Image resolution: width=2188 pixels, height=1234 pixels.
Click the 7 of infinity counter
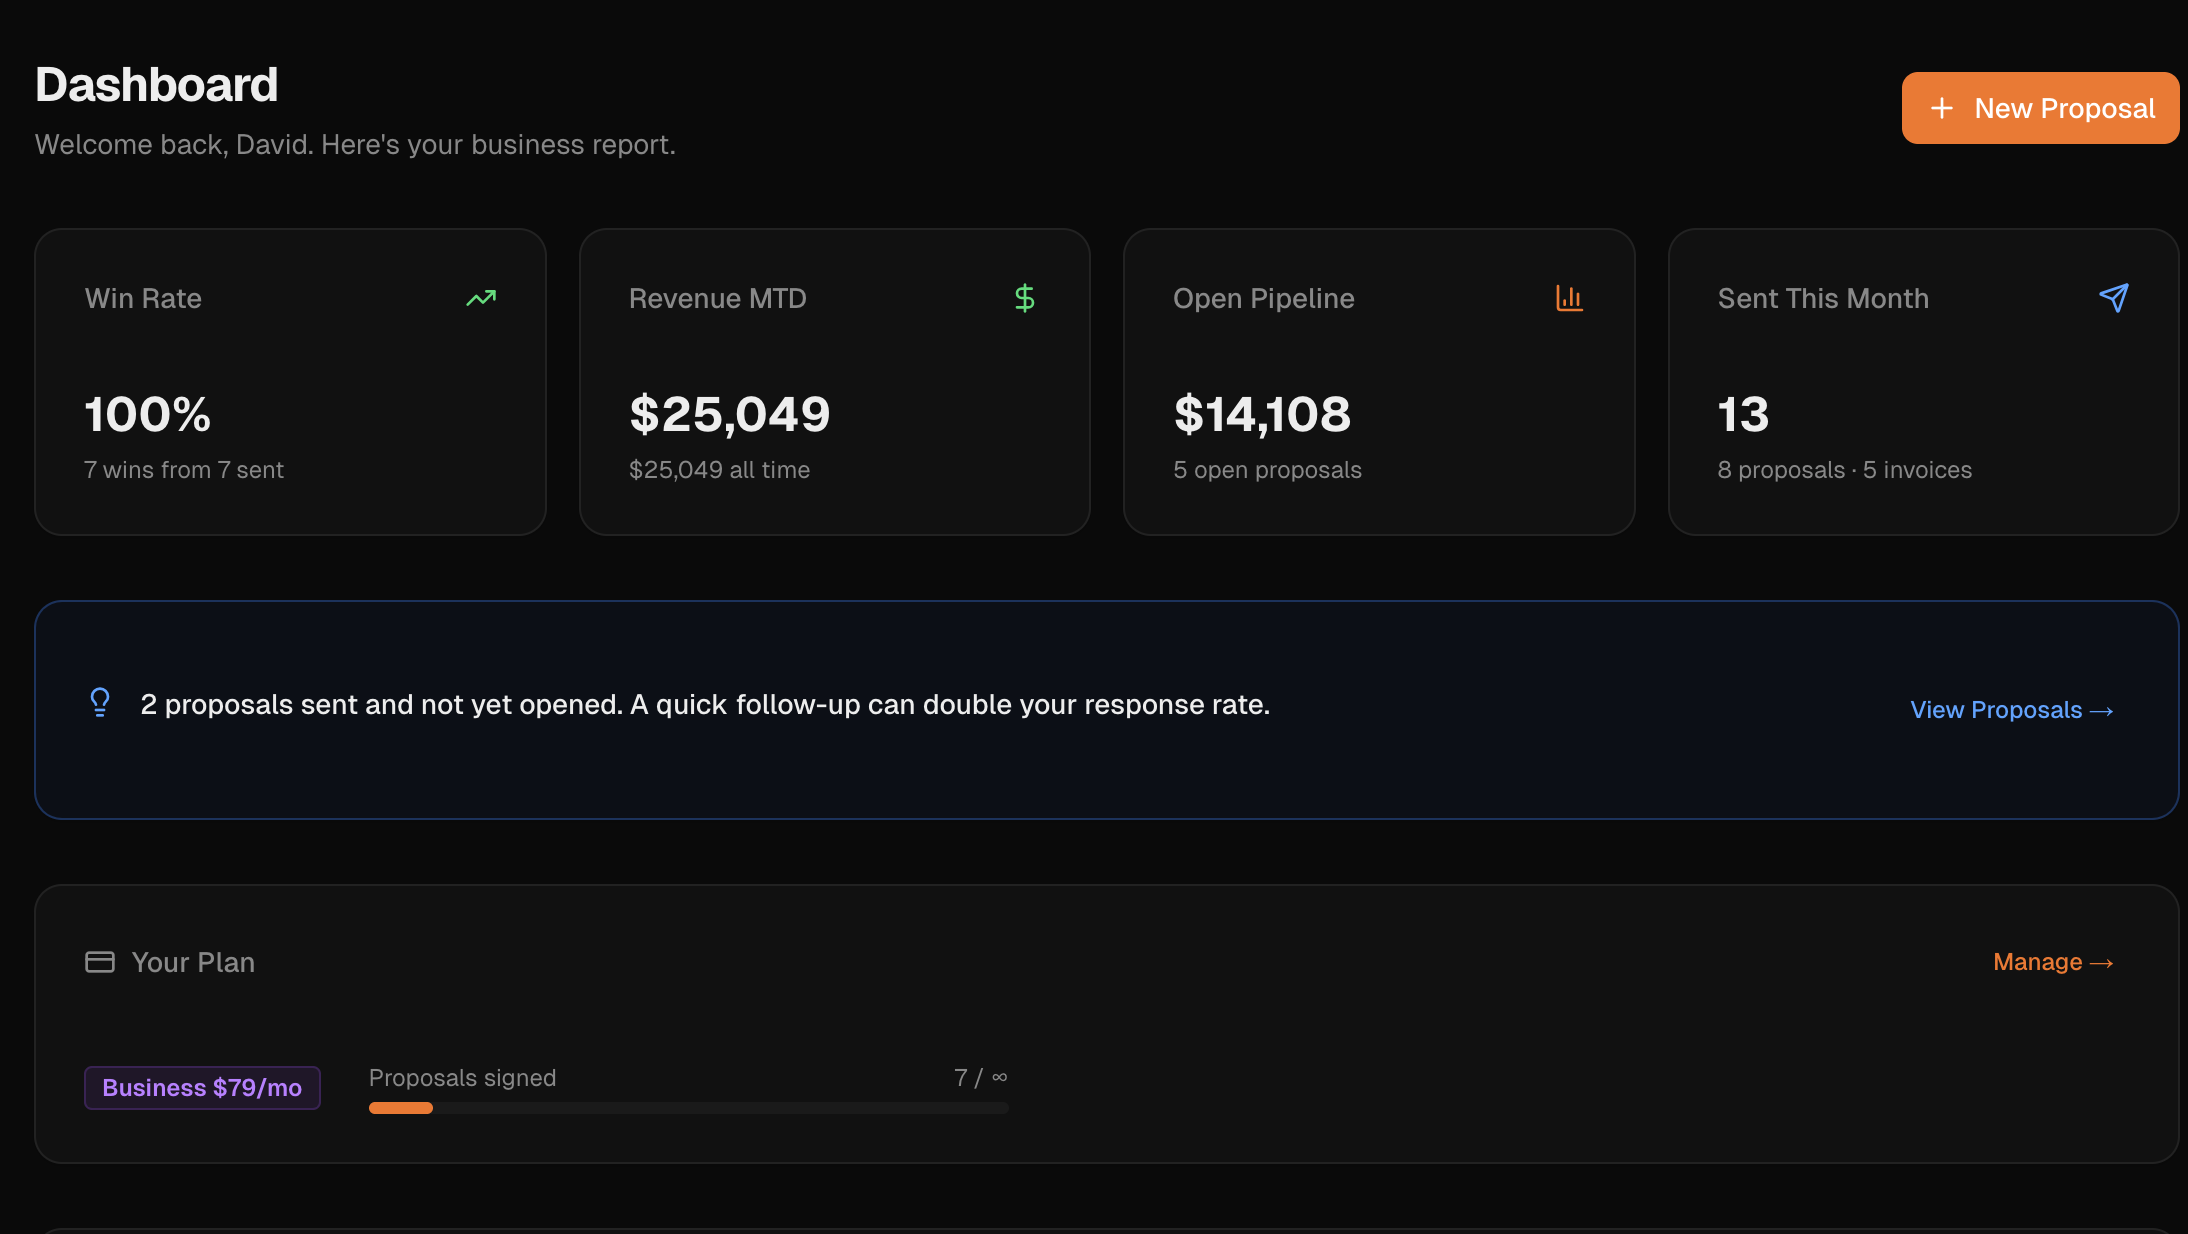(x=980, y=1077)
